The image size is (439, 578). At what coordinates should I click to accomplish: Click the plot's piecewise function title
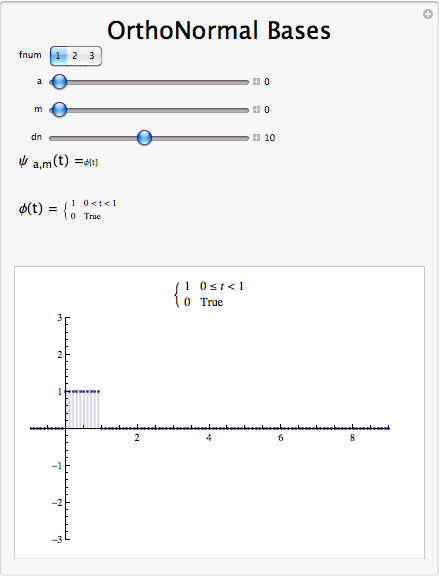[x=209, y=294]
